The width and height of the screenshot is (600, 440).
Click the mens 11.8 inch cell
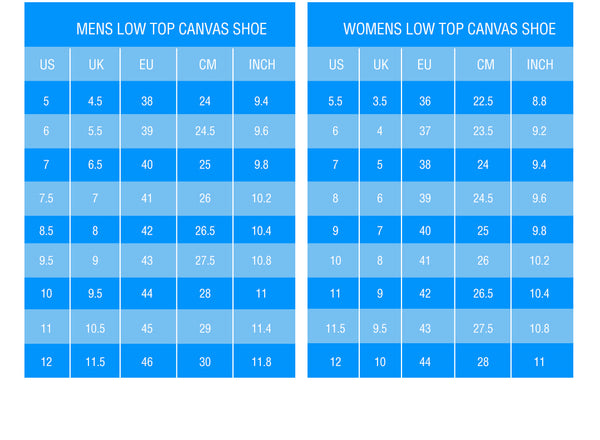tap(262, 361)
